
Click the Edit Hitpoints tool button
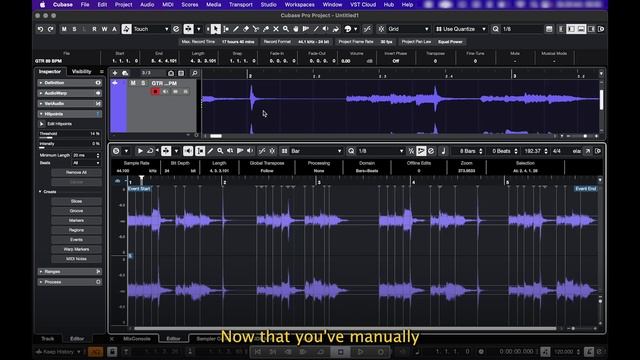click(x=42, y=124)
